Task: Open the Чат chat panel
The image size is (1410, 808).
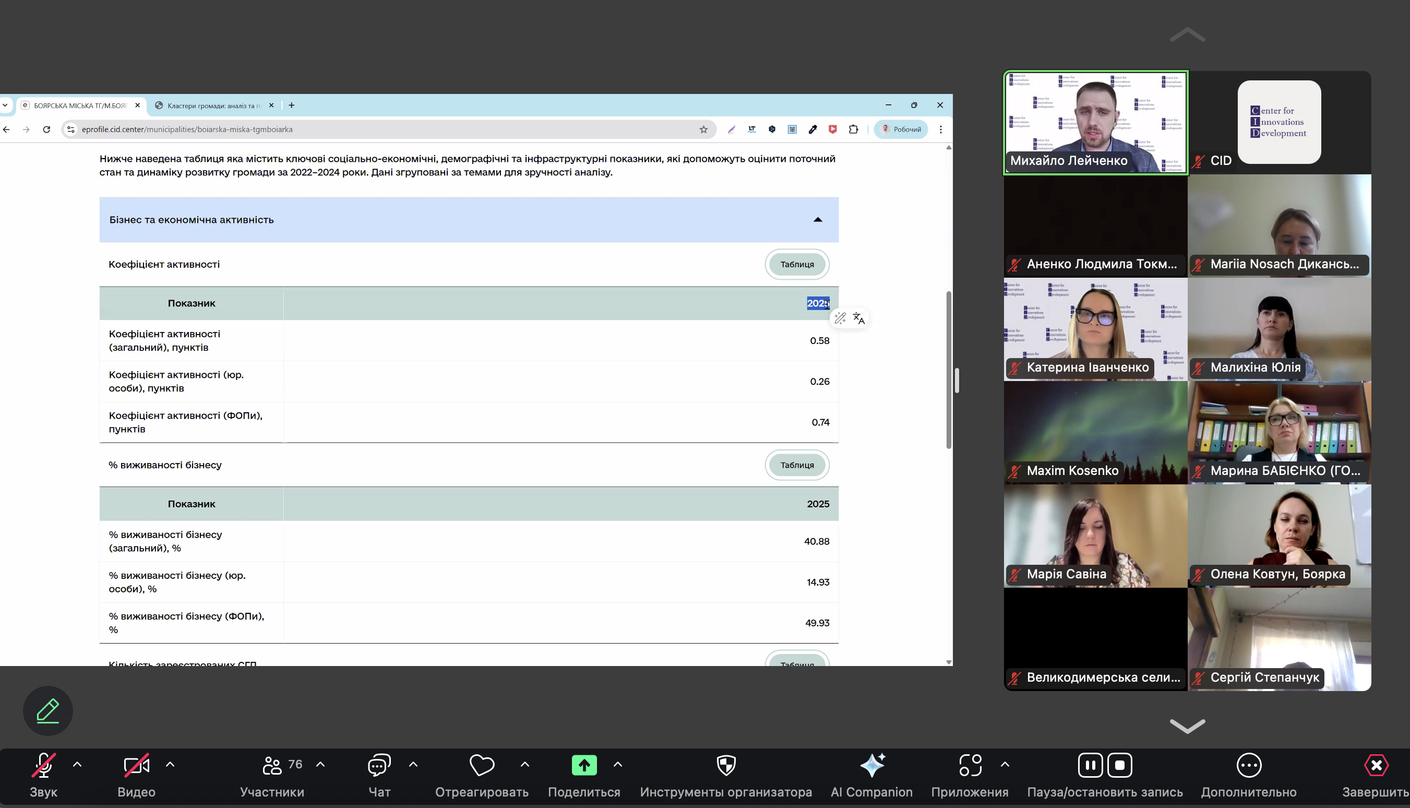Action: 379,766
